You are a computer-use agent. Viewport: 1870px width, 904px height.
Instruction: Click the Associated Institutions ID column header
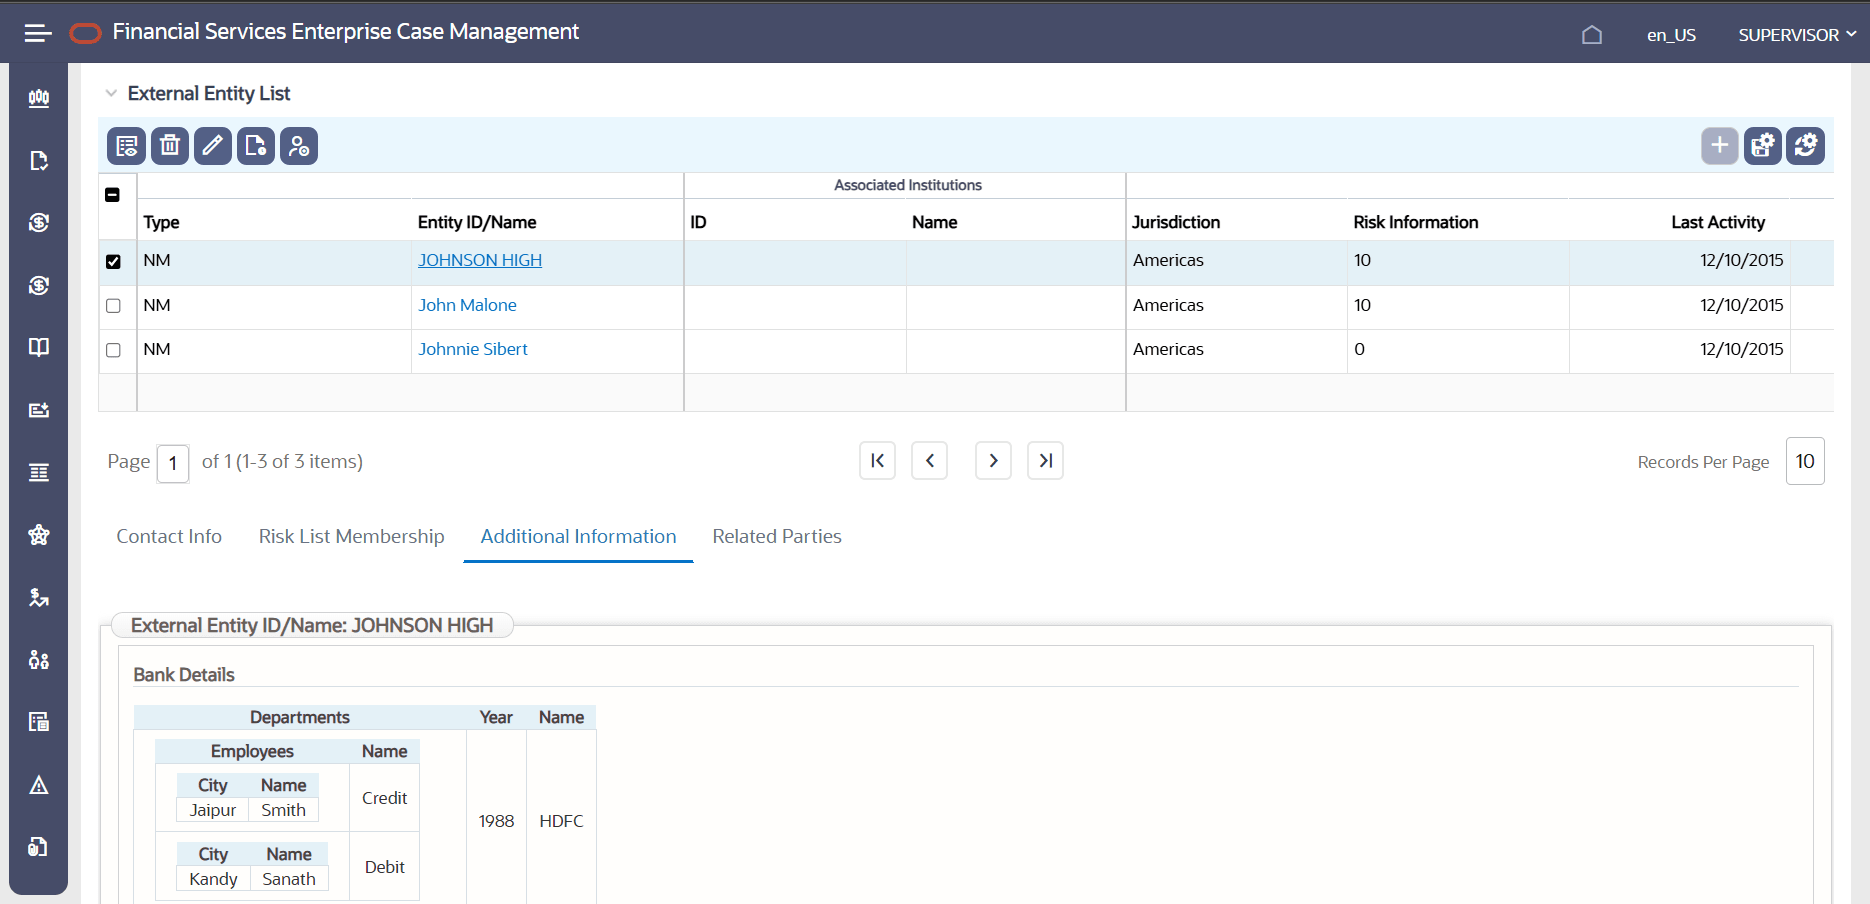pyautogui.click(x=698, y=222)
